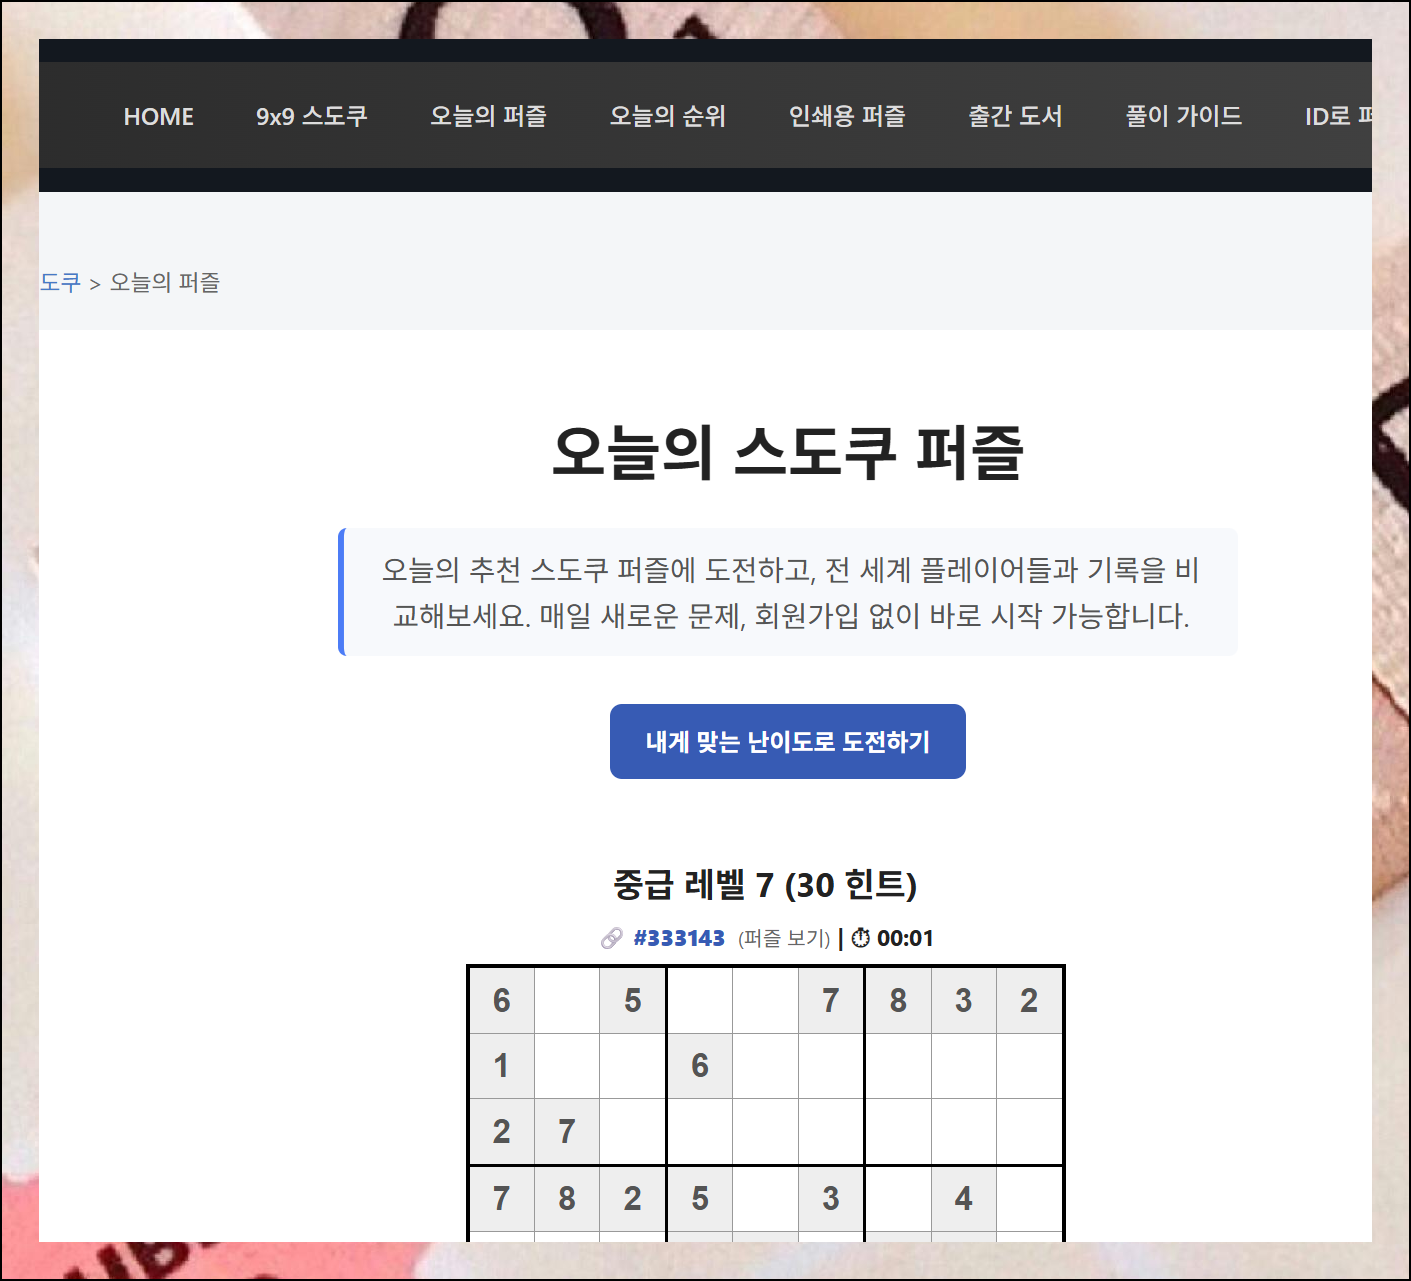The width and height of the screenshot is (1411, 1281).
Task: Select the empty cell between 3 and 4 in fourth row
Action: tap(898, 1199)
